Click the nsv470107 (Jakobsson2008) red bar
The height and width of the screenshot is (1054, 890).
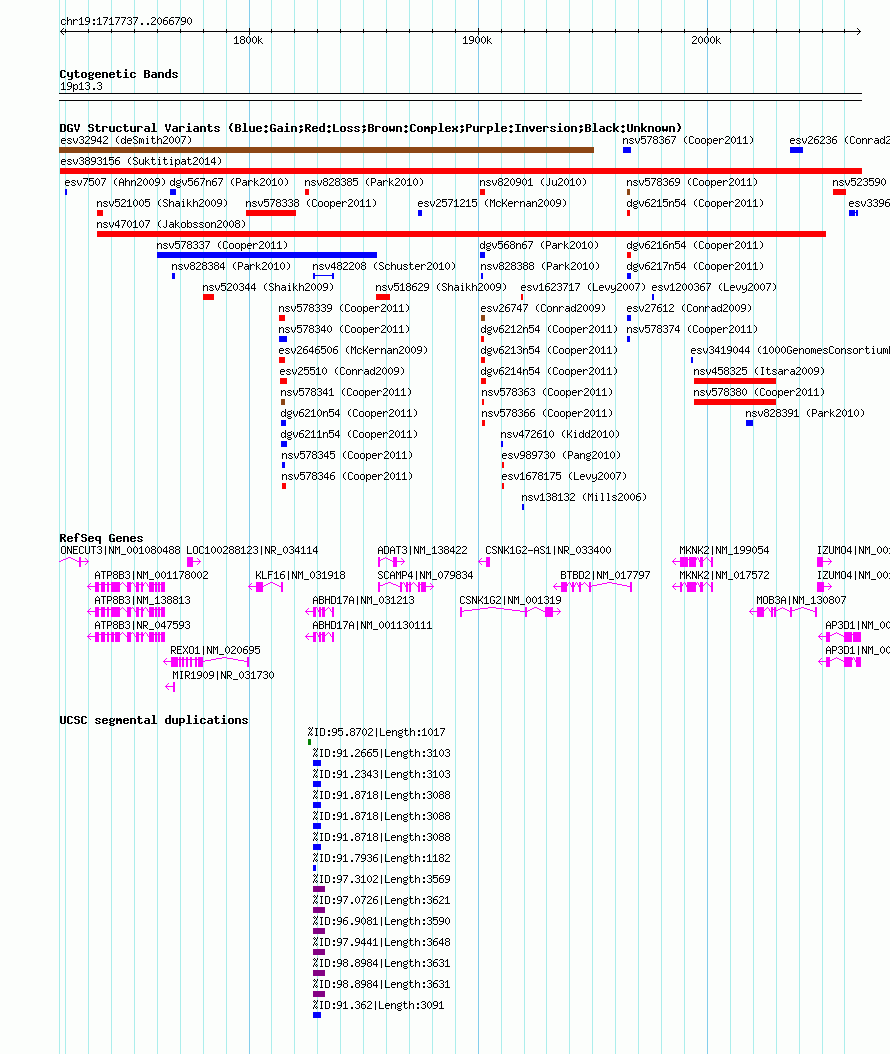461,234
